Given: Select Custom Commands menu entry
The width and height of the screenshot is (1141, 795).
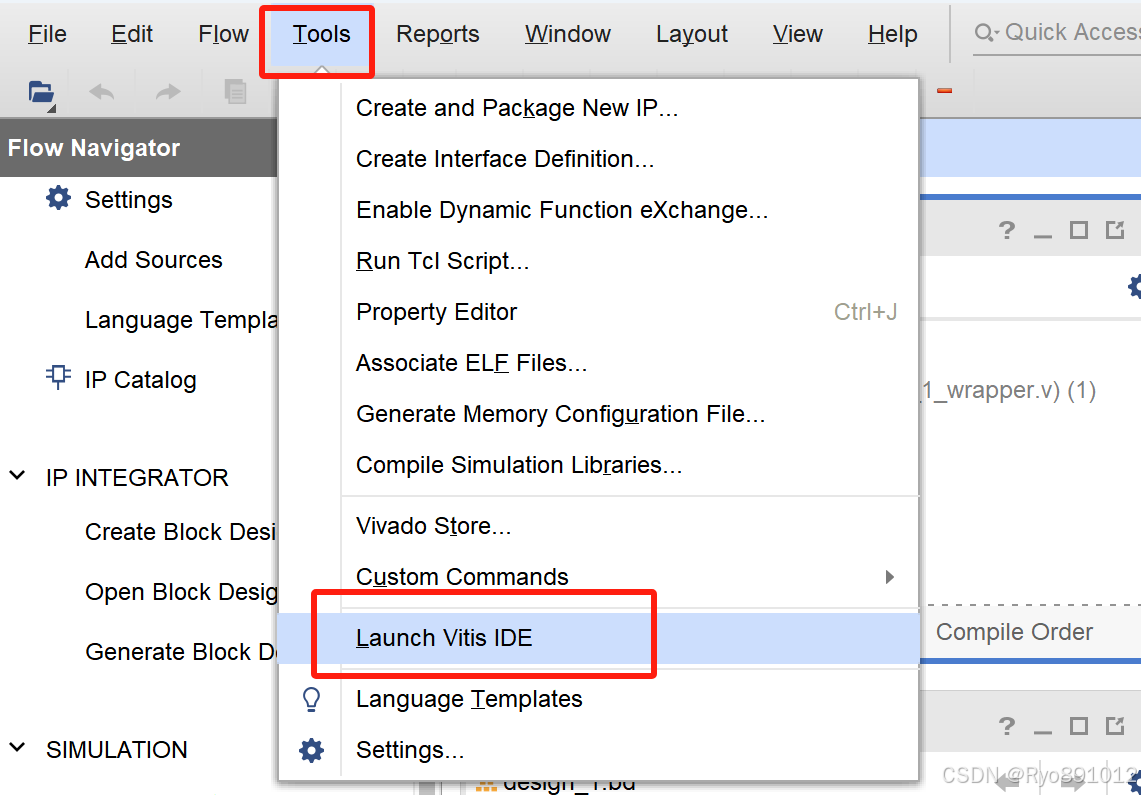Looking at the screenshot, I should (x=597, y=577).
